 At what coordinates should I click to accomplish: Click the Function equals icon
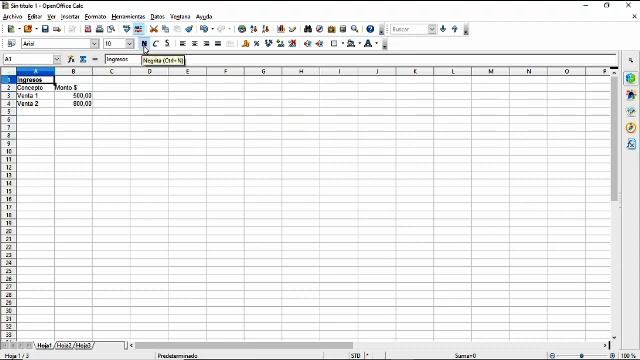[95, 59]
